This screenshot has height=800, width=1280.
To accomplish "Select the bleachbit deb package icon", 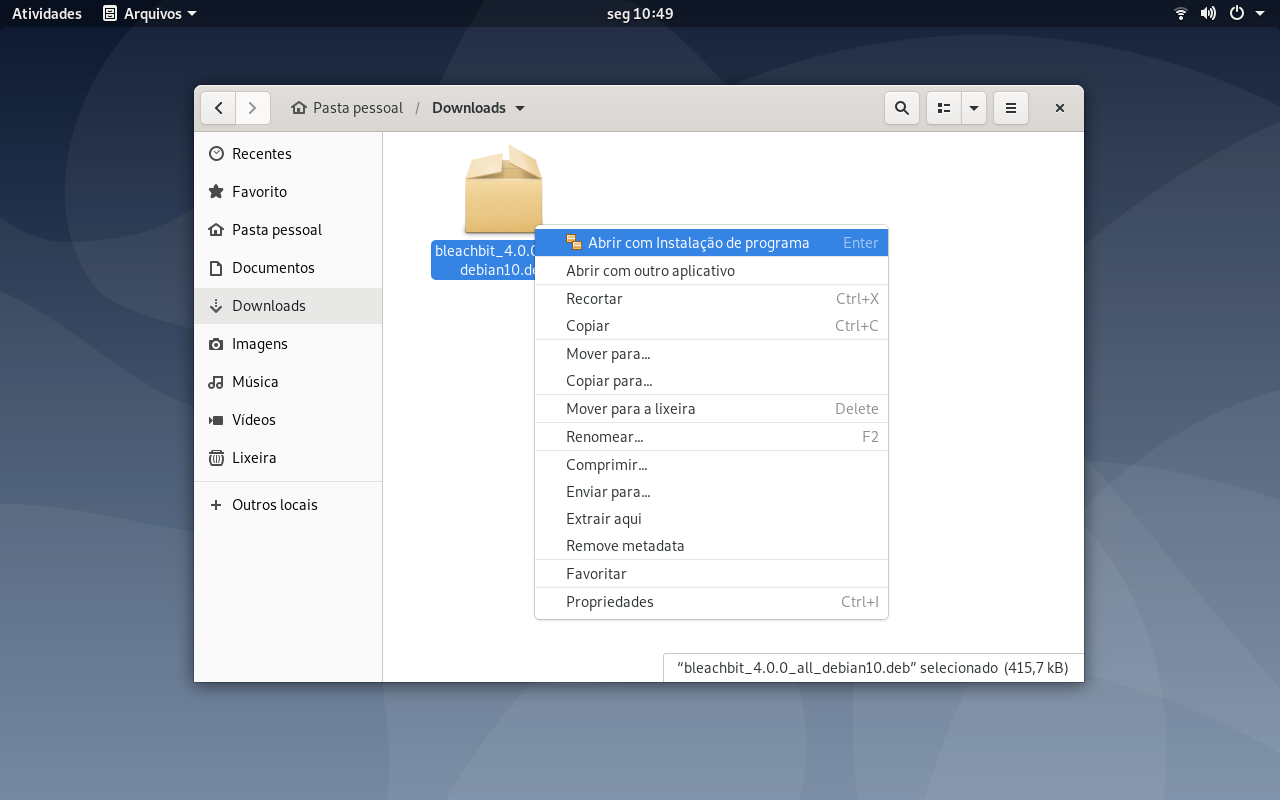I will click(x=503, y=190).
